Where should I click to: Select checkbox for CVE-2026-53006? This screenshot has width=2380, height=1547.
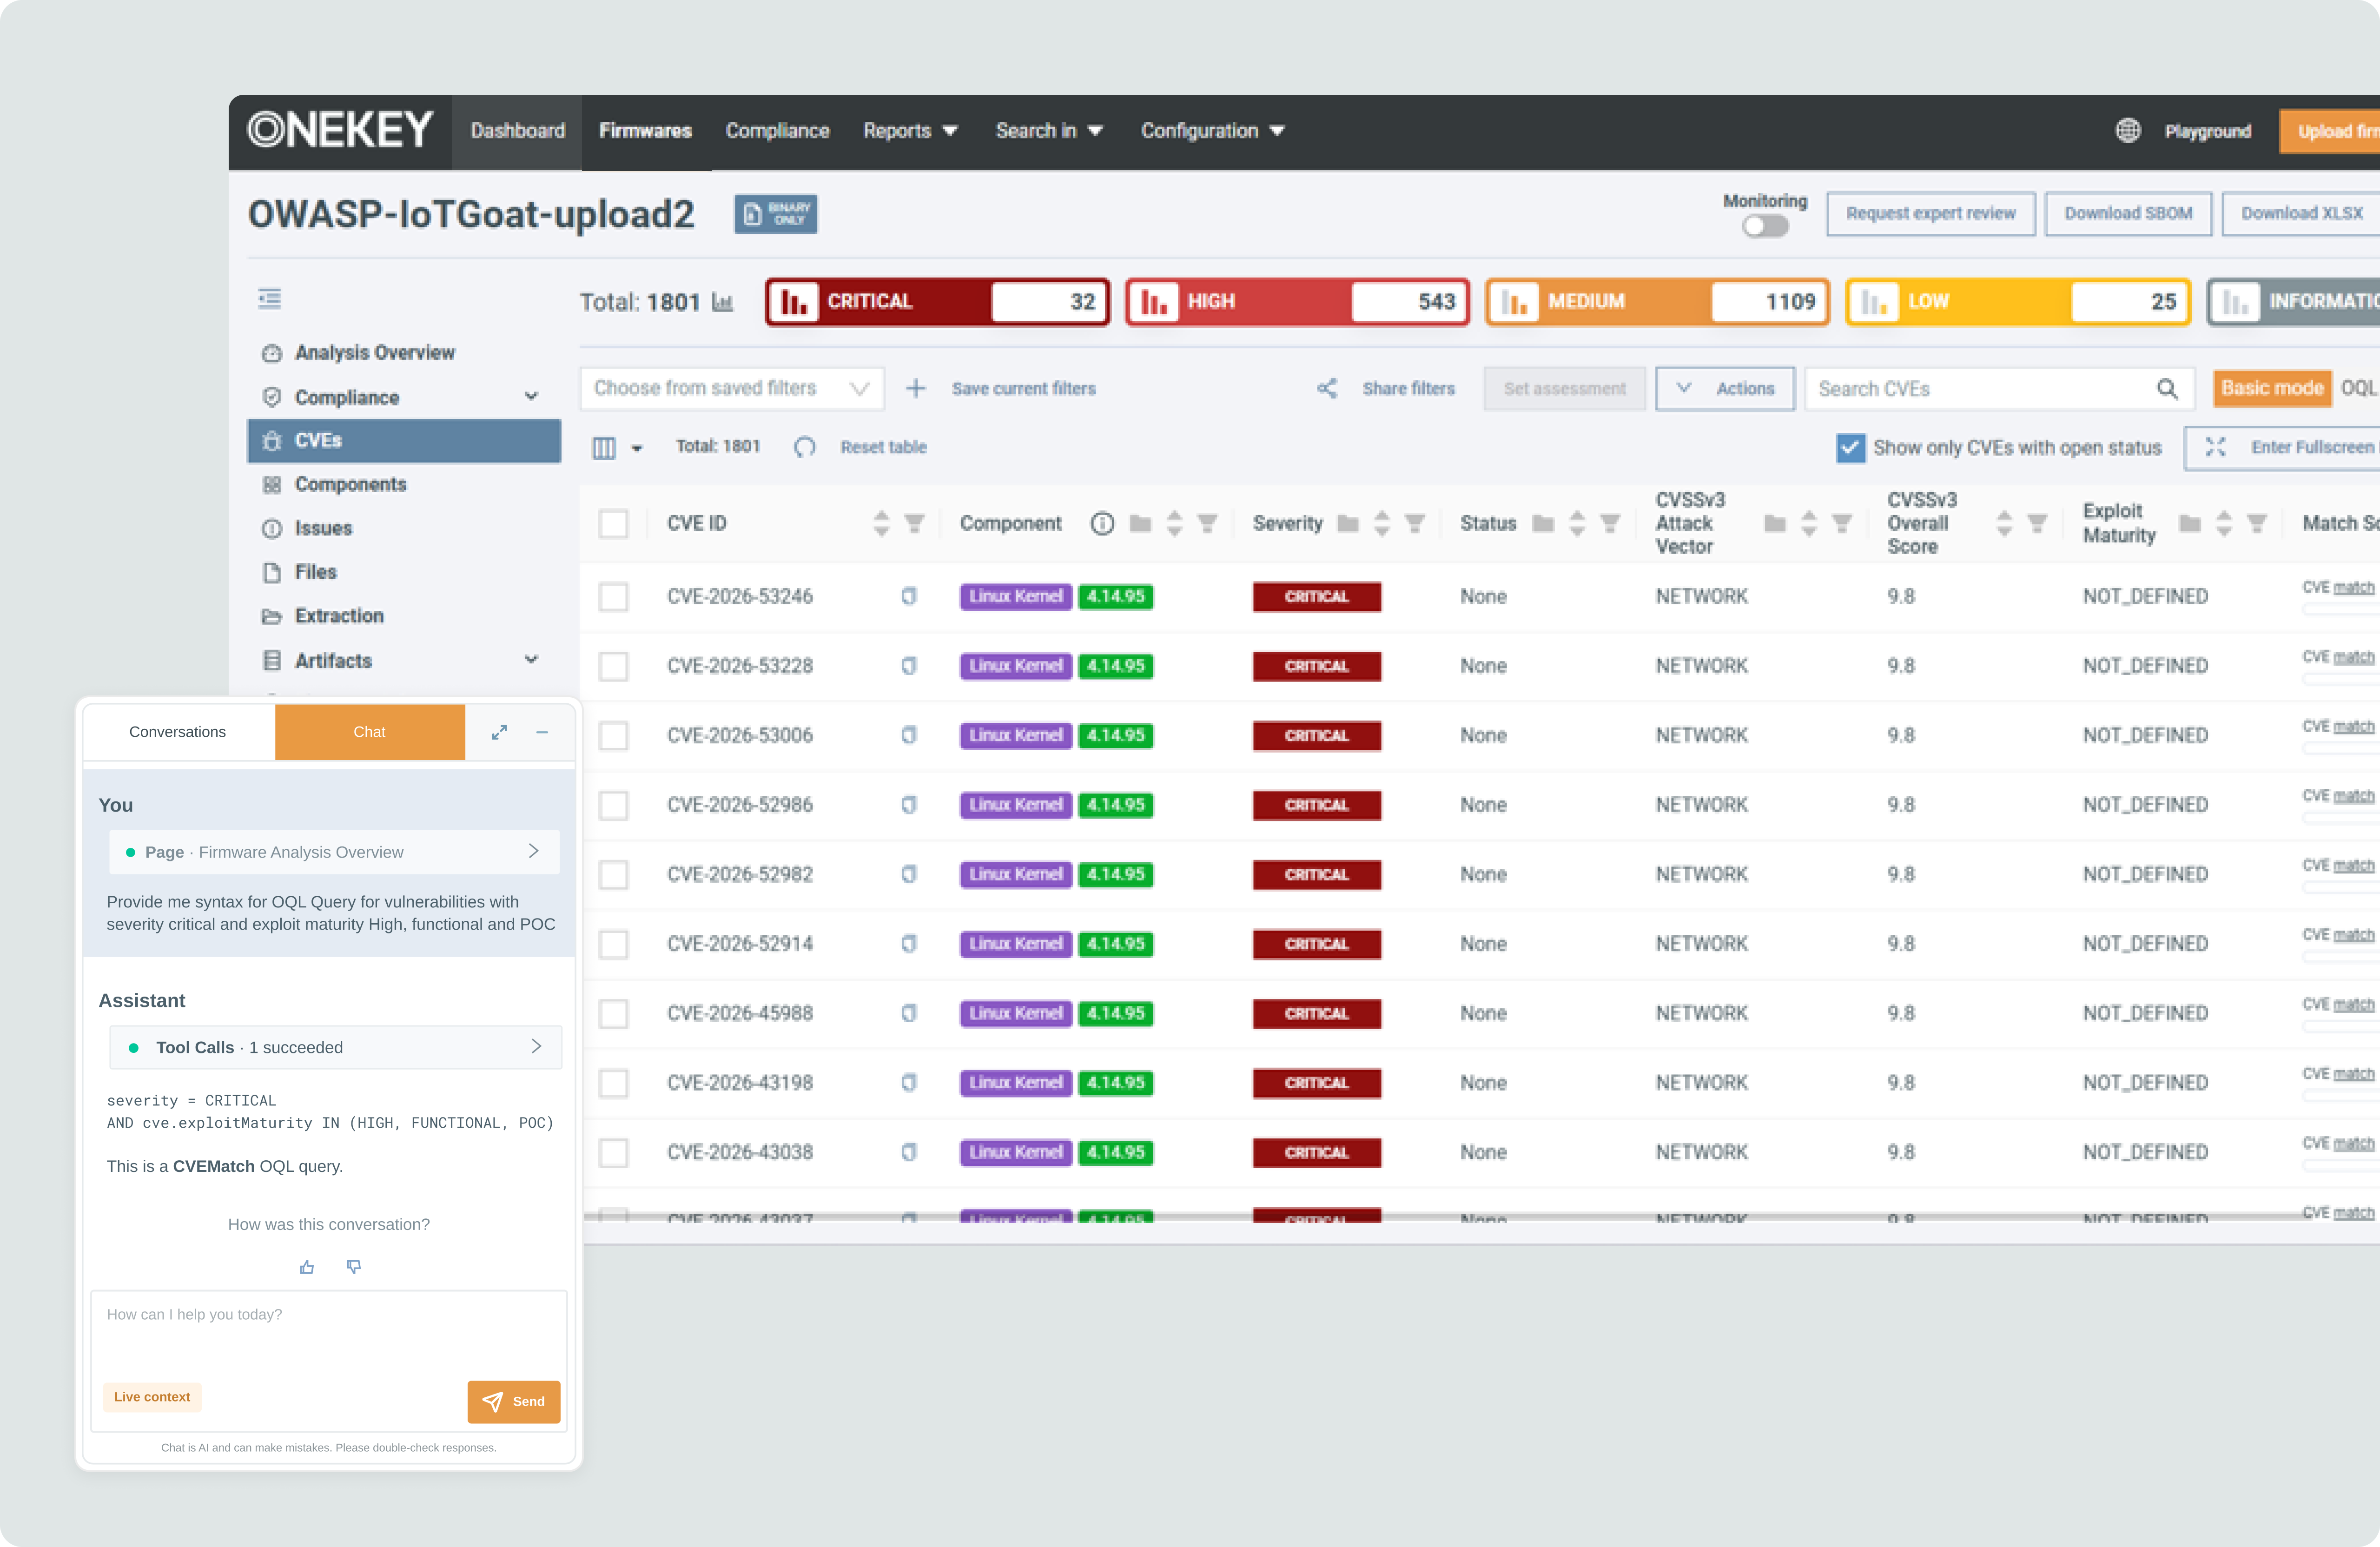coord(613,735)
